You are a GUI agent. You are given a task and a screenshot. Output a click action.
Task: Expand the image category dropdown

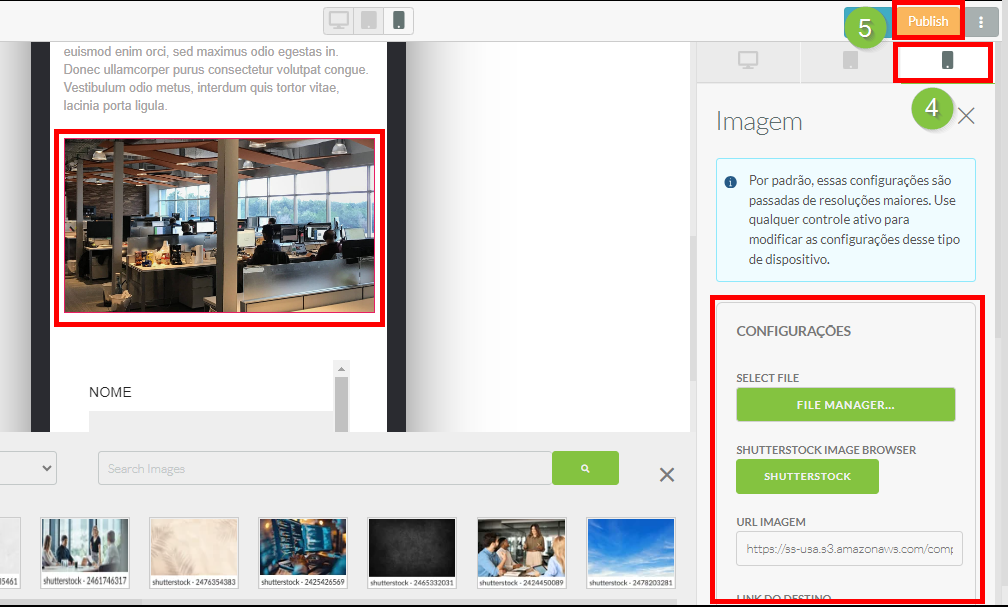coord(28,468)
